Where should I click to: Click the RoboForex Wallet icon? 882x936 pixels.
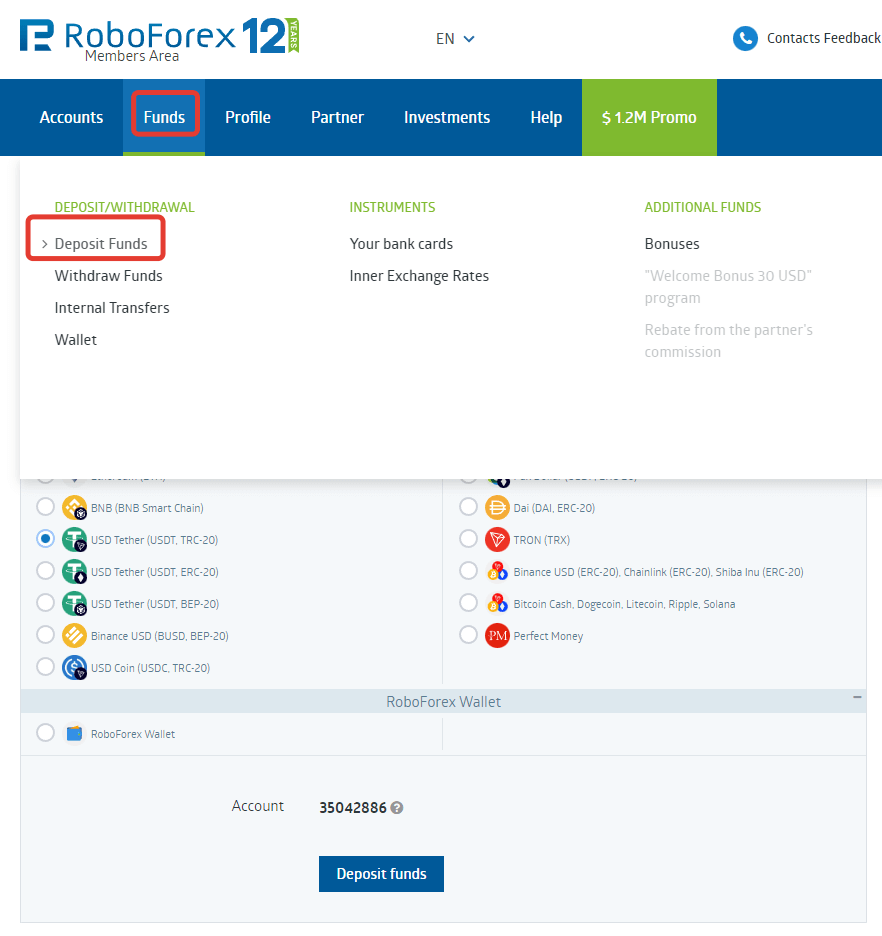click(75, 734)
